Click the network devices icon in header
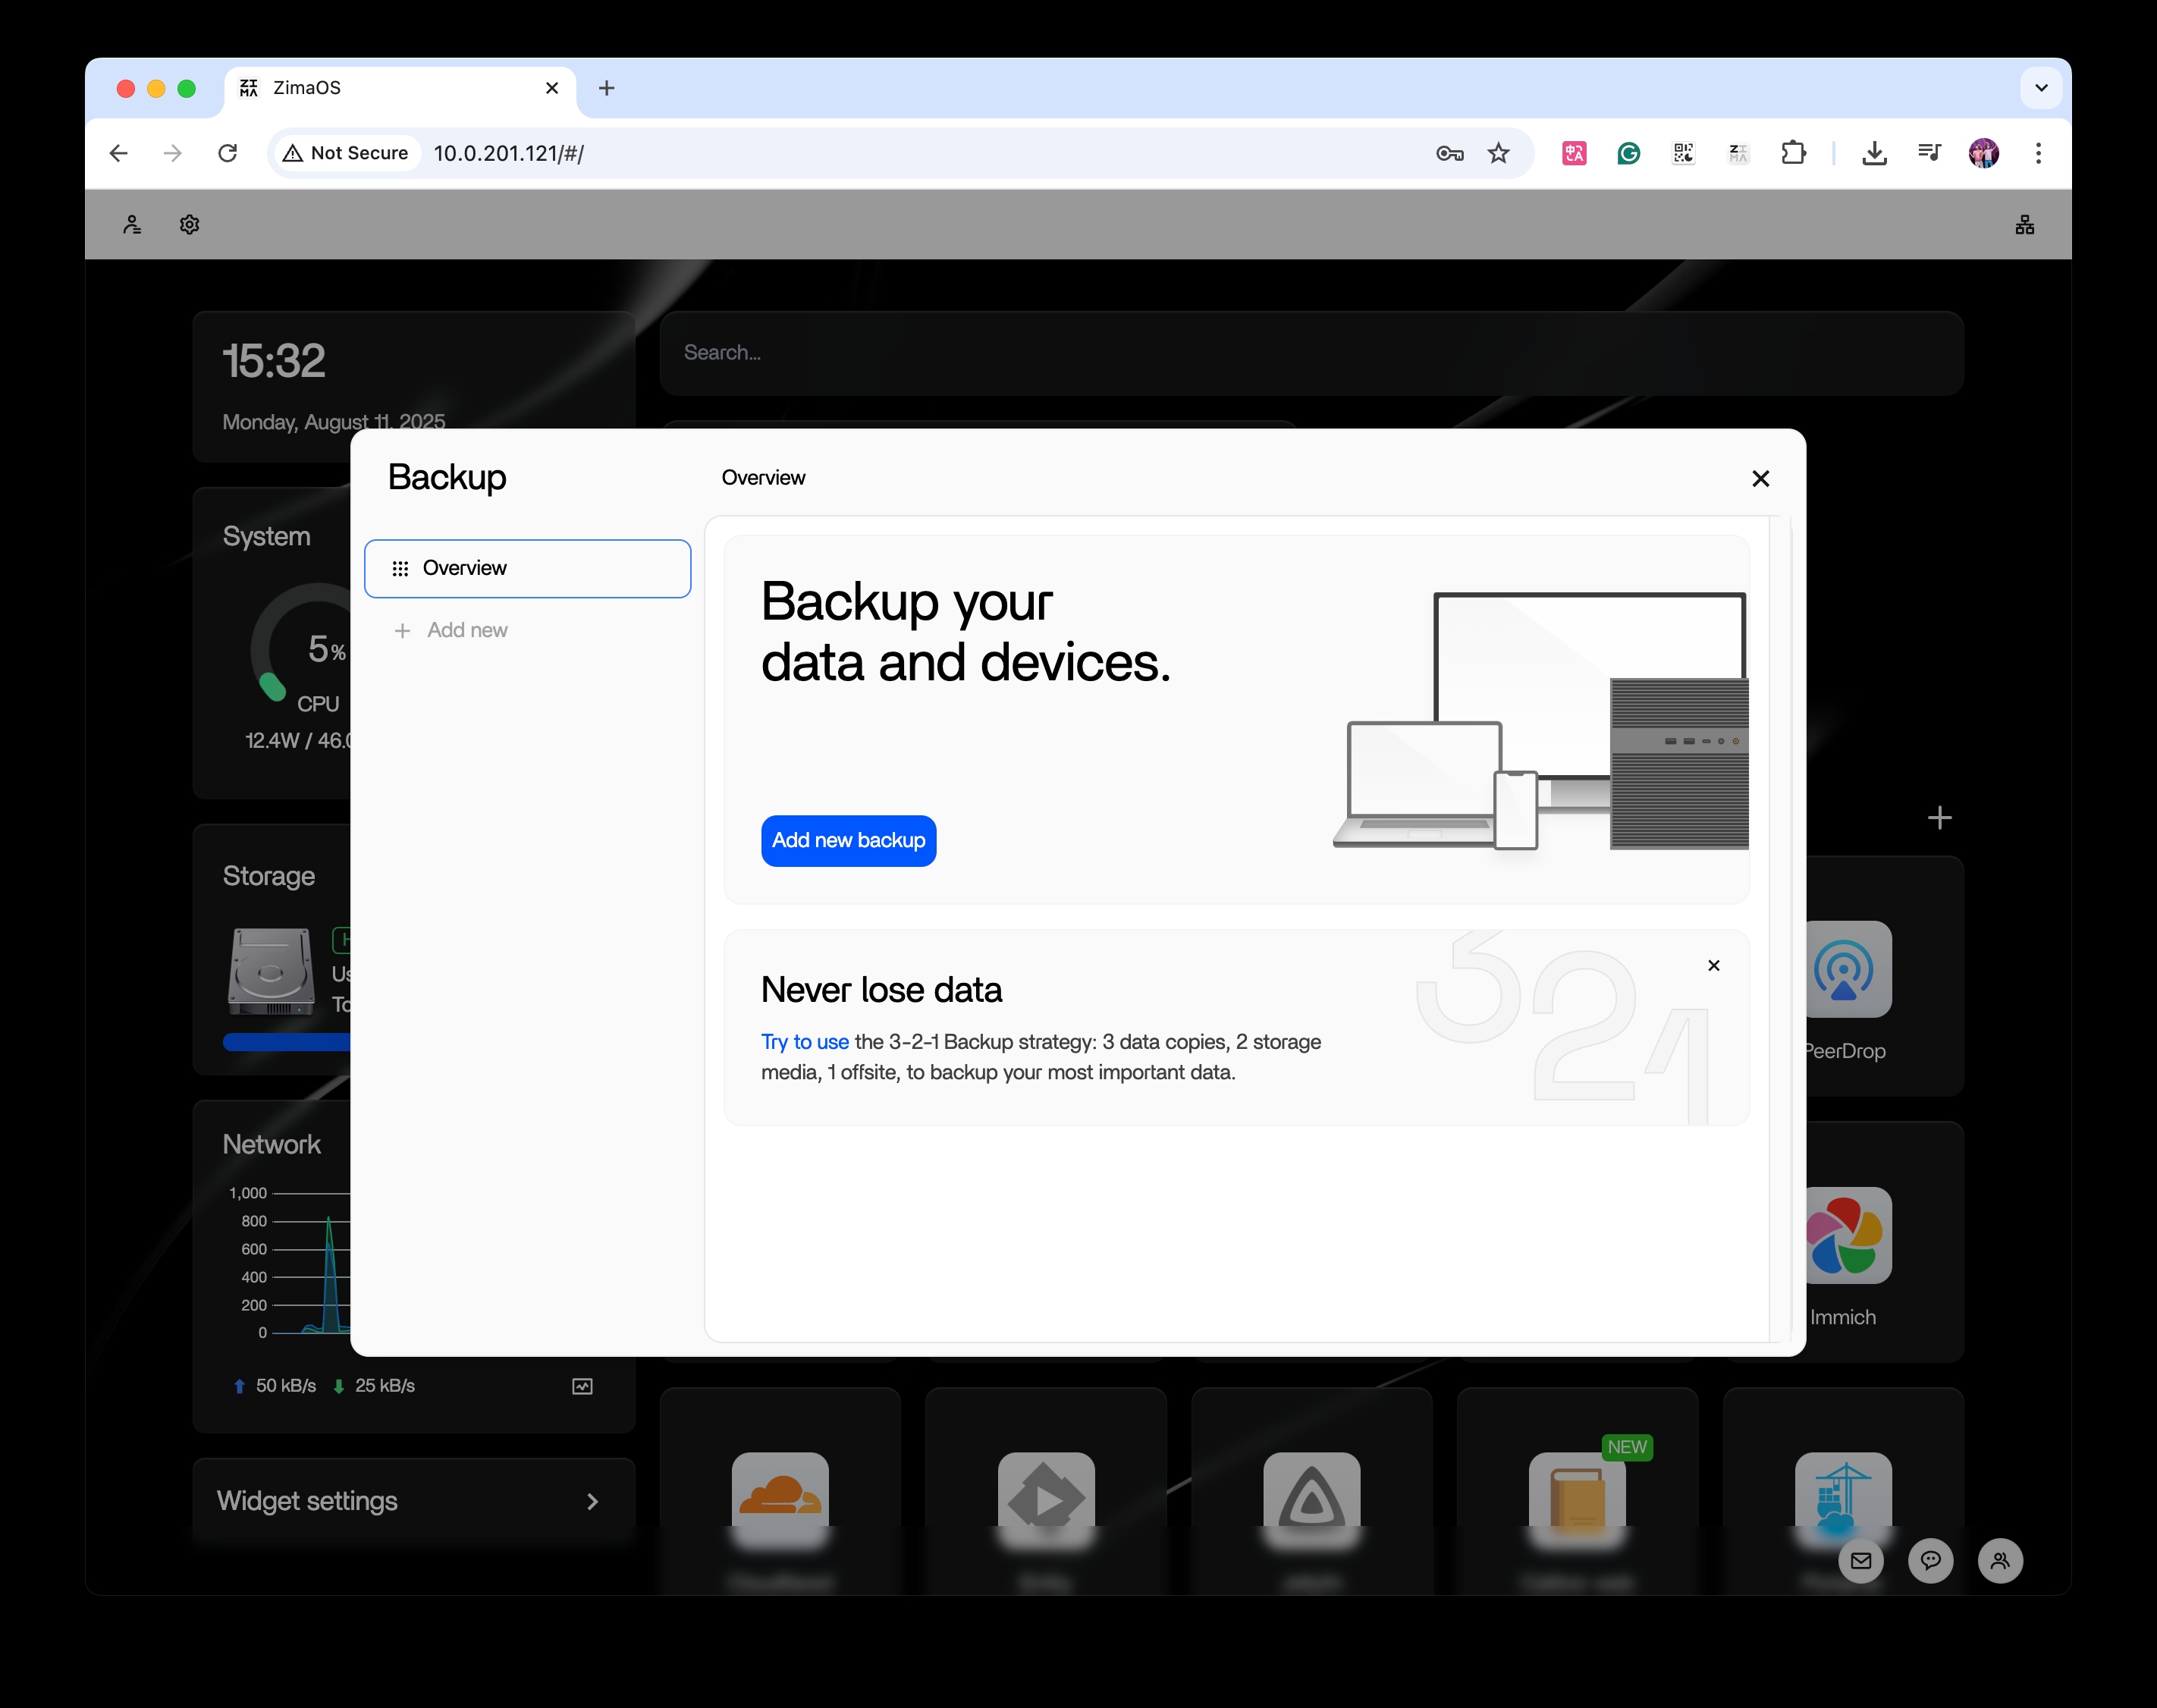2157x1708 pixels. click(2024, 224)
